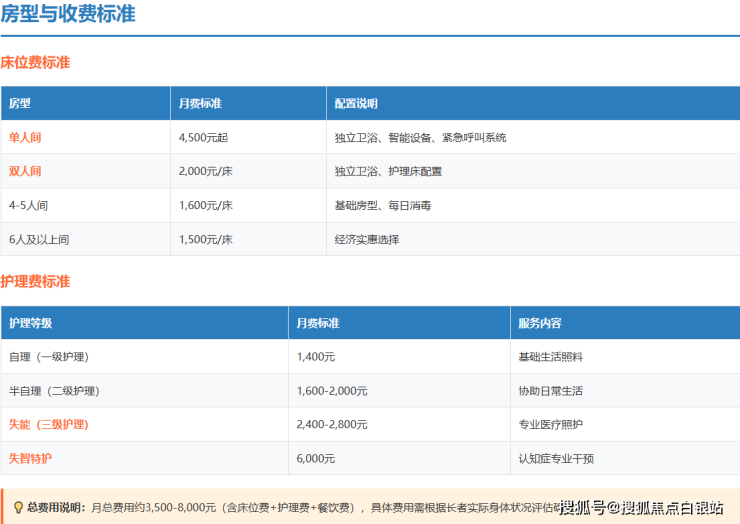Viewport: 740px width, 524px height.
Task: Select the 6人及以上间 row label
Action: pos(39,239)
